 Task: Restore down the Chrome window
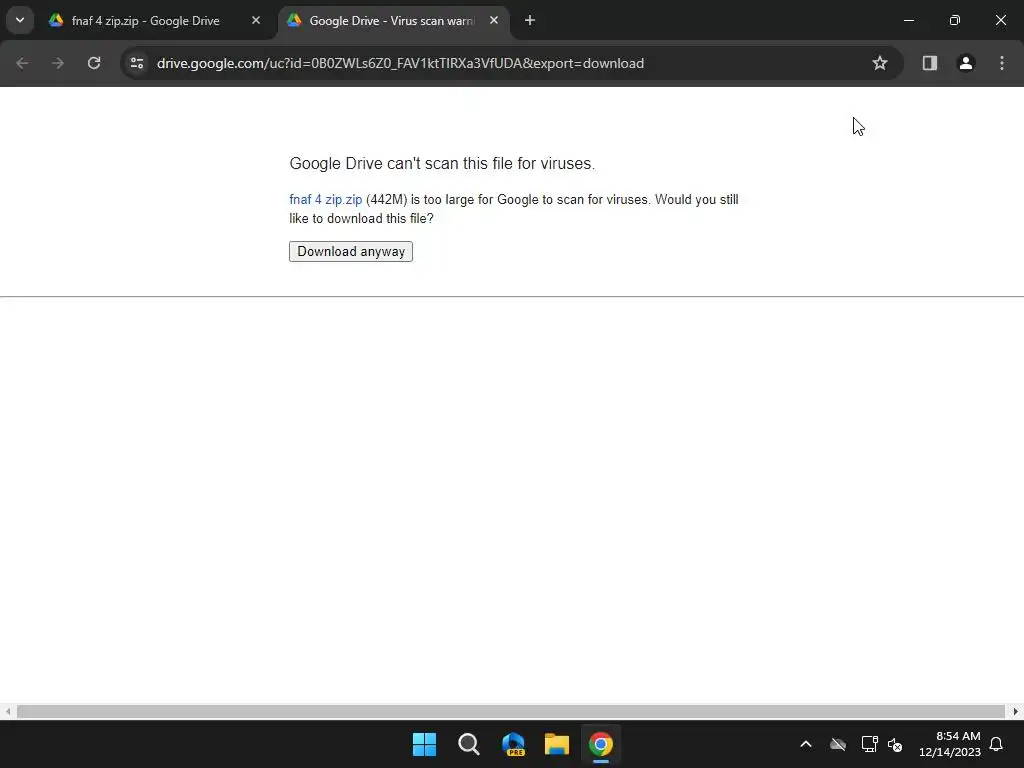(955, 20)
